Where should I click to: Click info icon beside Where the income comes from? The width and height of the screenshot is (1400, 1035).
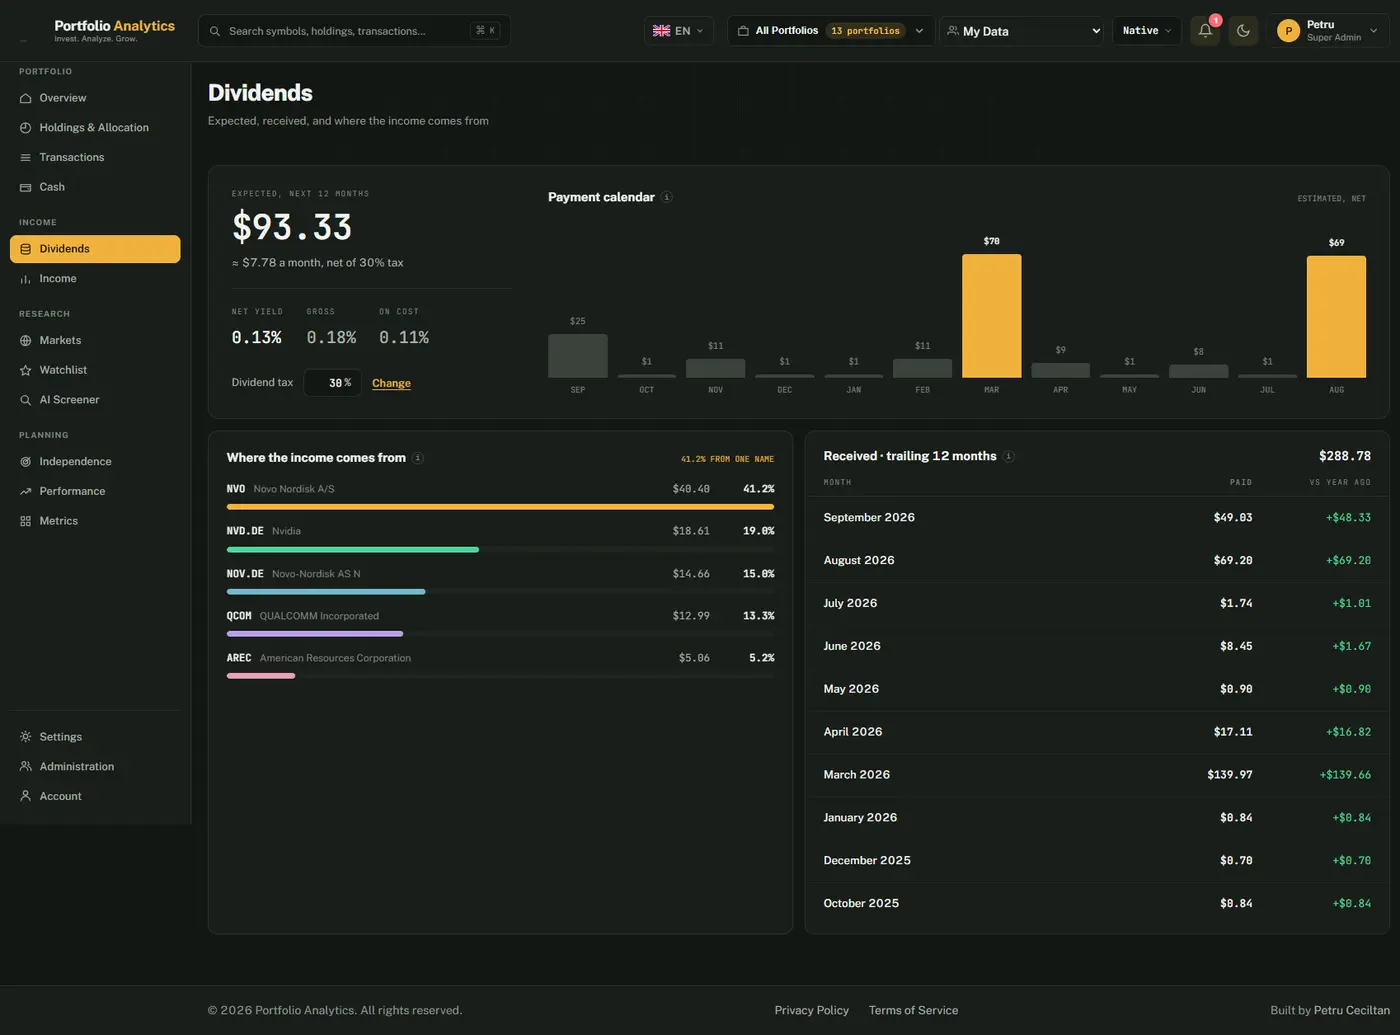click(418, 458)
